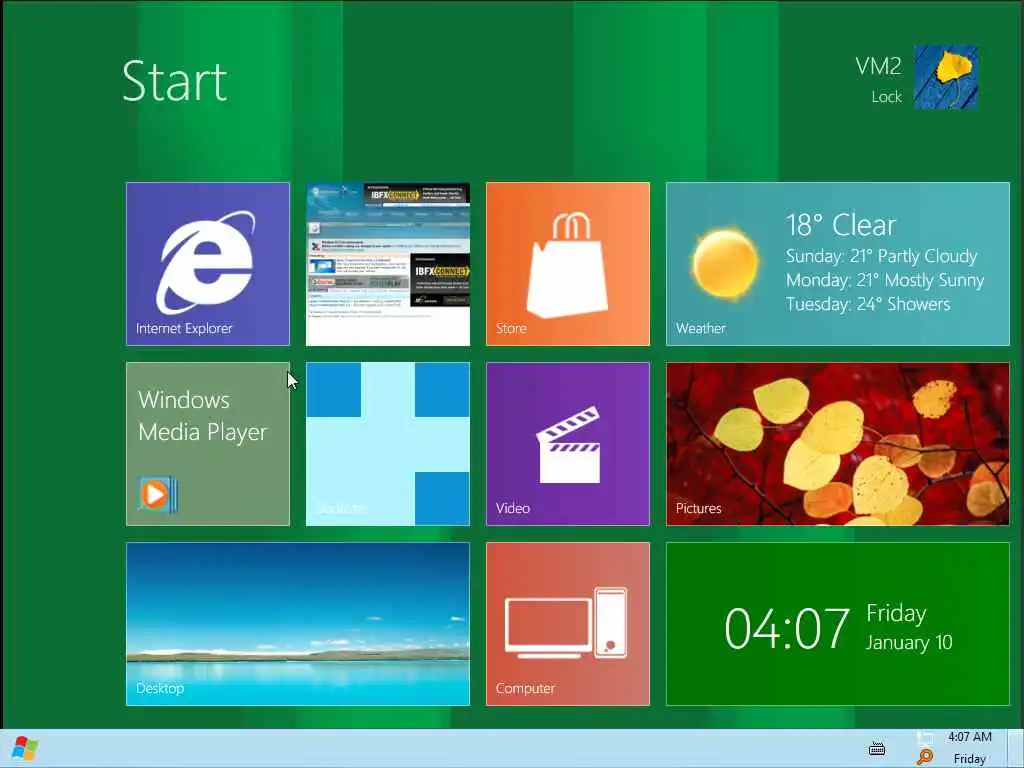Launch the Video clapperboard tile
1024x768 pixels.
[x=568, y=443]
